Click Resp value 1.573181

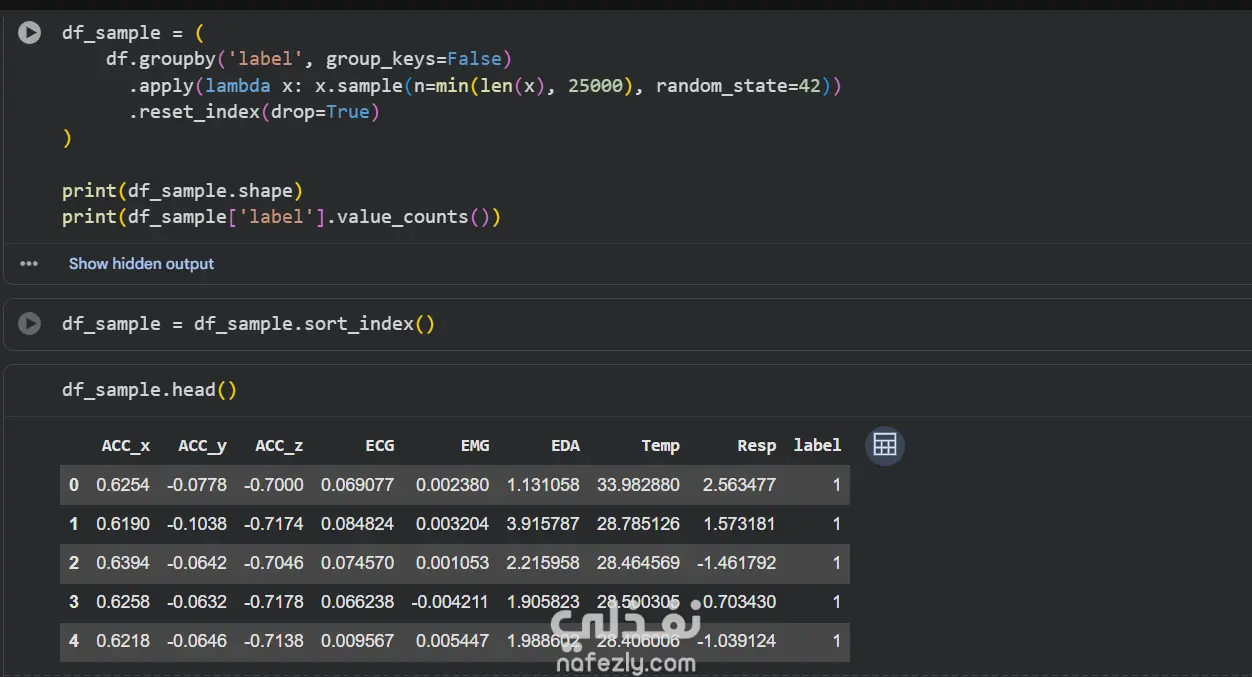(x=739, y=524)
